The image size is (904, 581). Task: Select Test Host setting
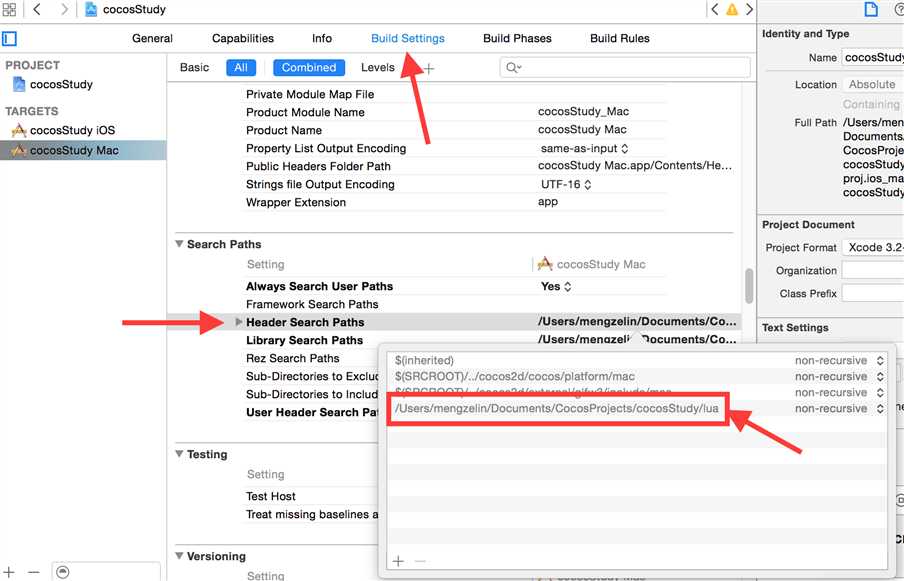[270, 496]
